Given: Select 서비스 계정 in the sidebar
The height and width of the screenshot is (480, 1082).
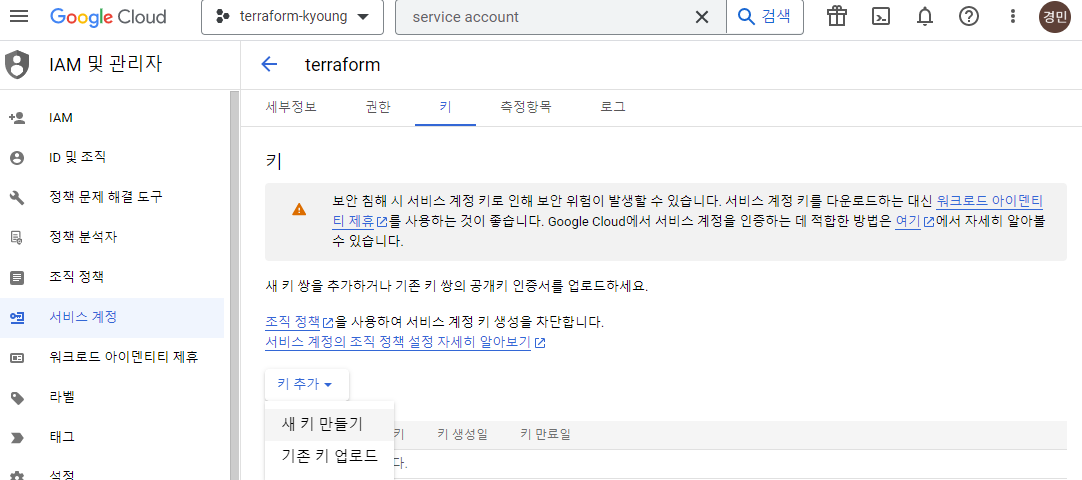Looking at the screenshot, I should coord(112,318).
